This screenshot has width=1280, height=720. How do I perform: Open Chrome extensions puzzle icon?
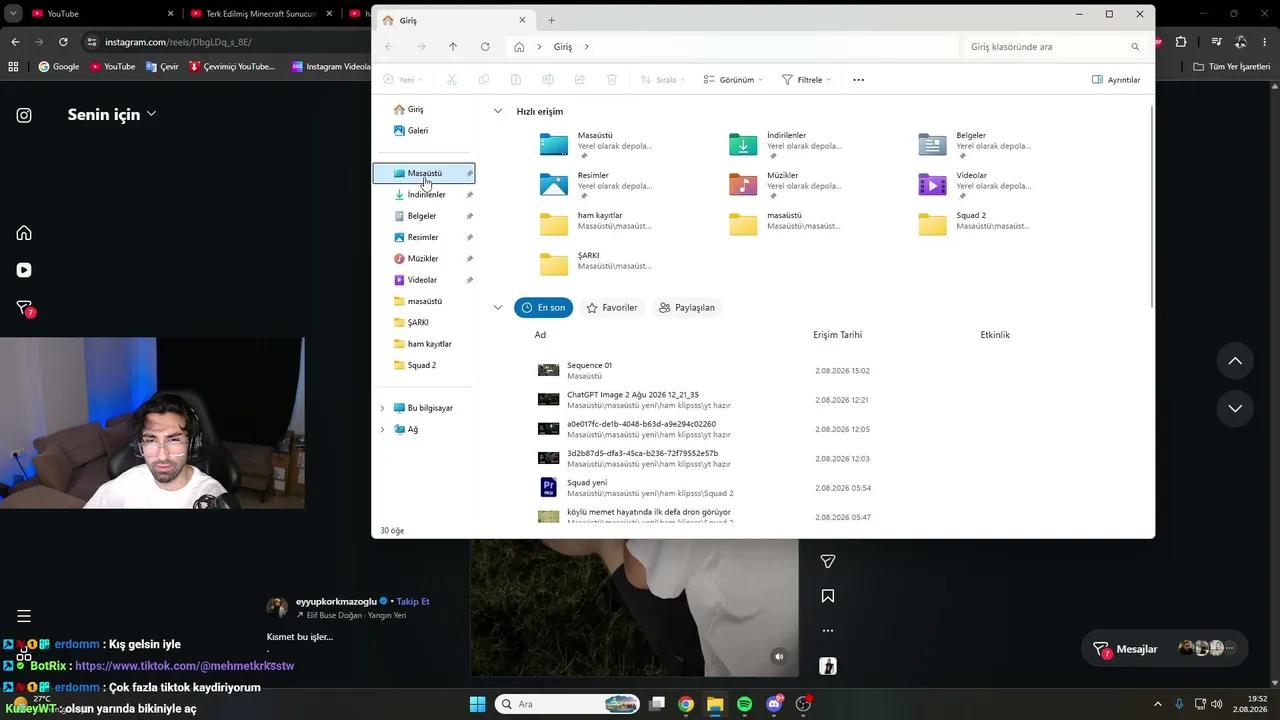point(1181,42)
